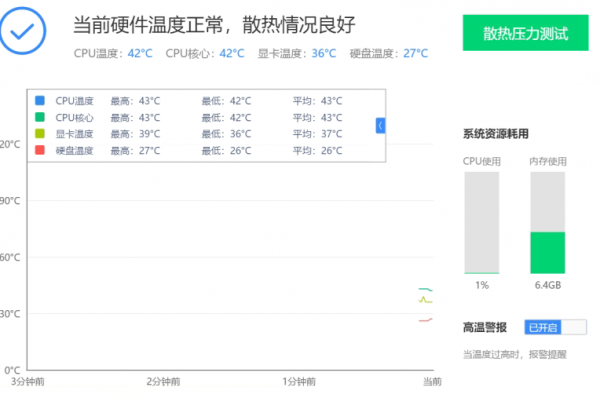Click the 显卡温度 label in the legend

pos(74,134)
